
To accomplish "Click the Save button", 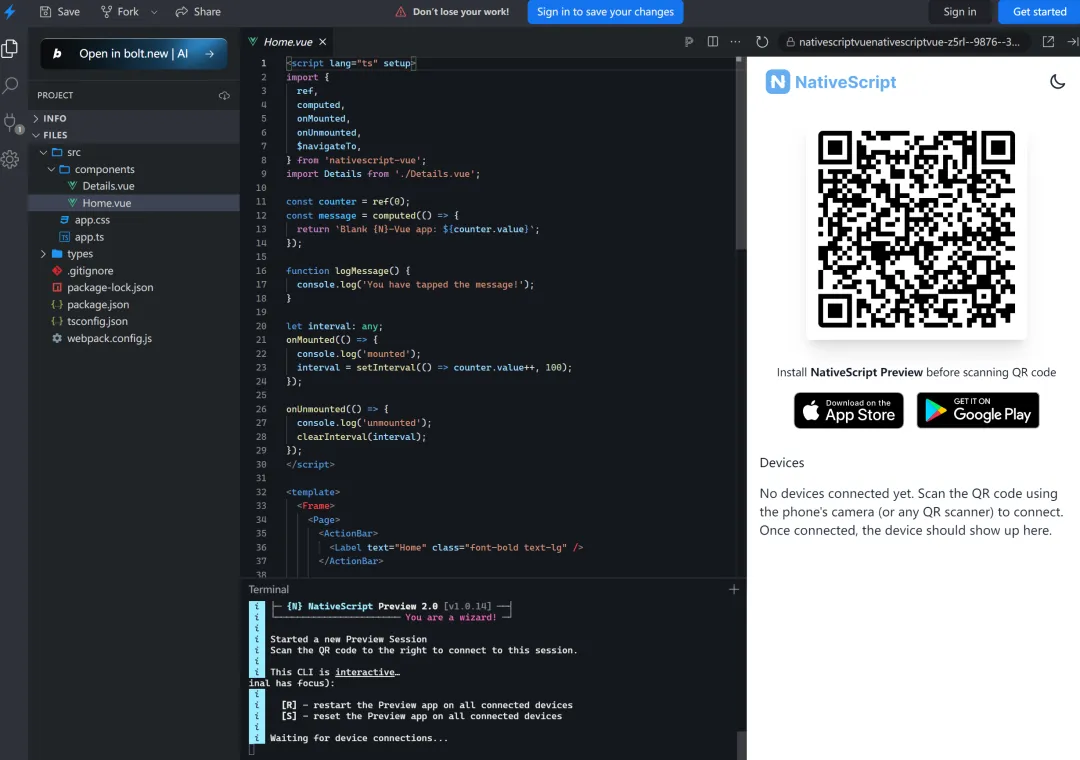I will 59,12.
